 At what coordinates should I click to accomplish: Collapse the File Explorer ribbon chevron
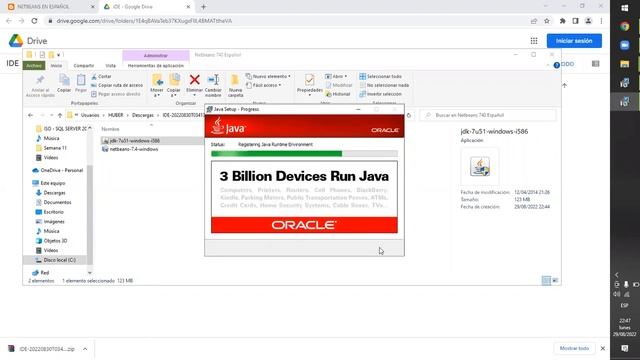click(x=548, y=65)
